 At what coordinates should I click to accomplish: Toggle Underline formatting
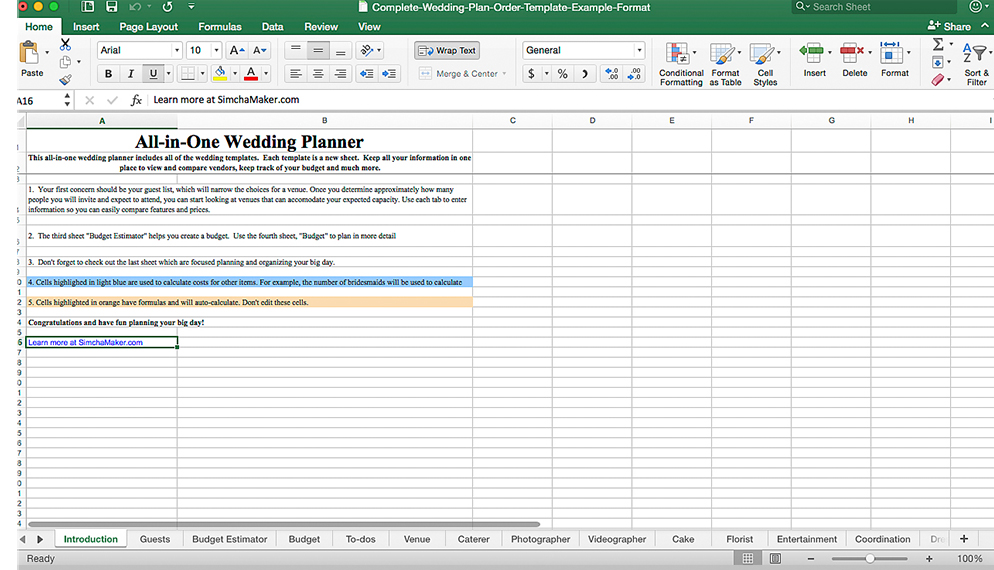click(x=153, y=74)
